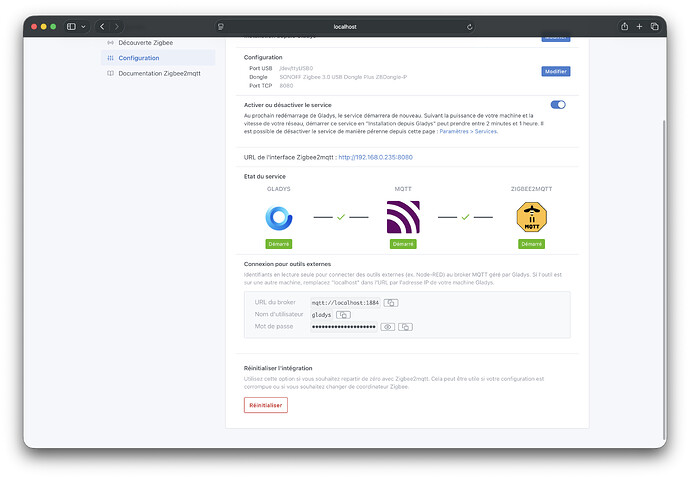
Task: Click the Etat du service heading
Action: (x=265, y=176)
